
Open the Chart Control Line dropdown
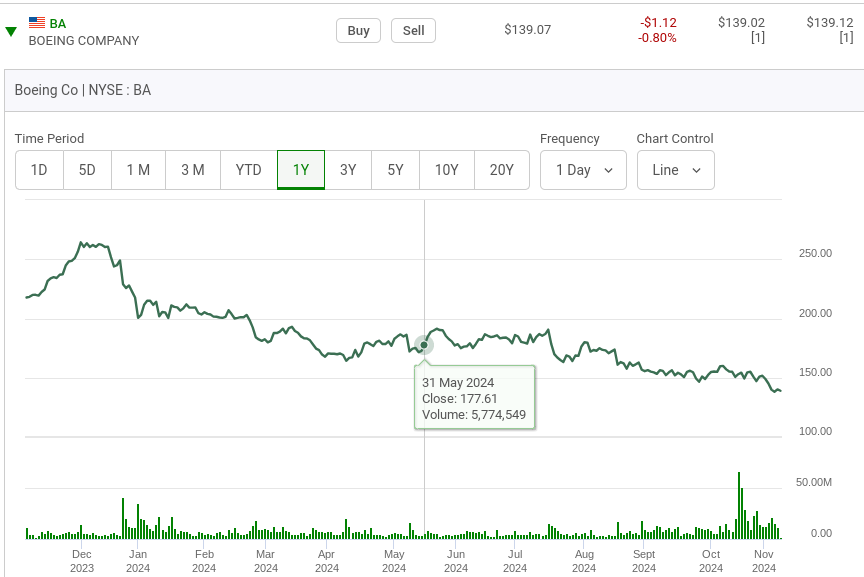pyautogui.click(x=676, y=170)
